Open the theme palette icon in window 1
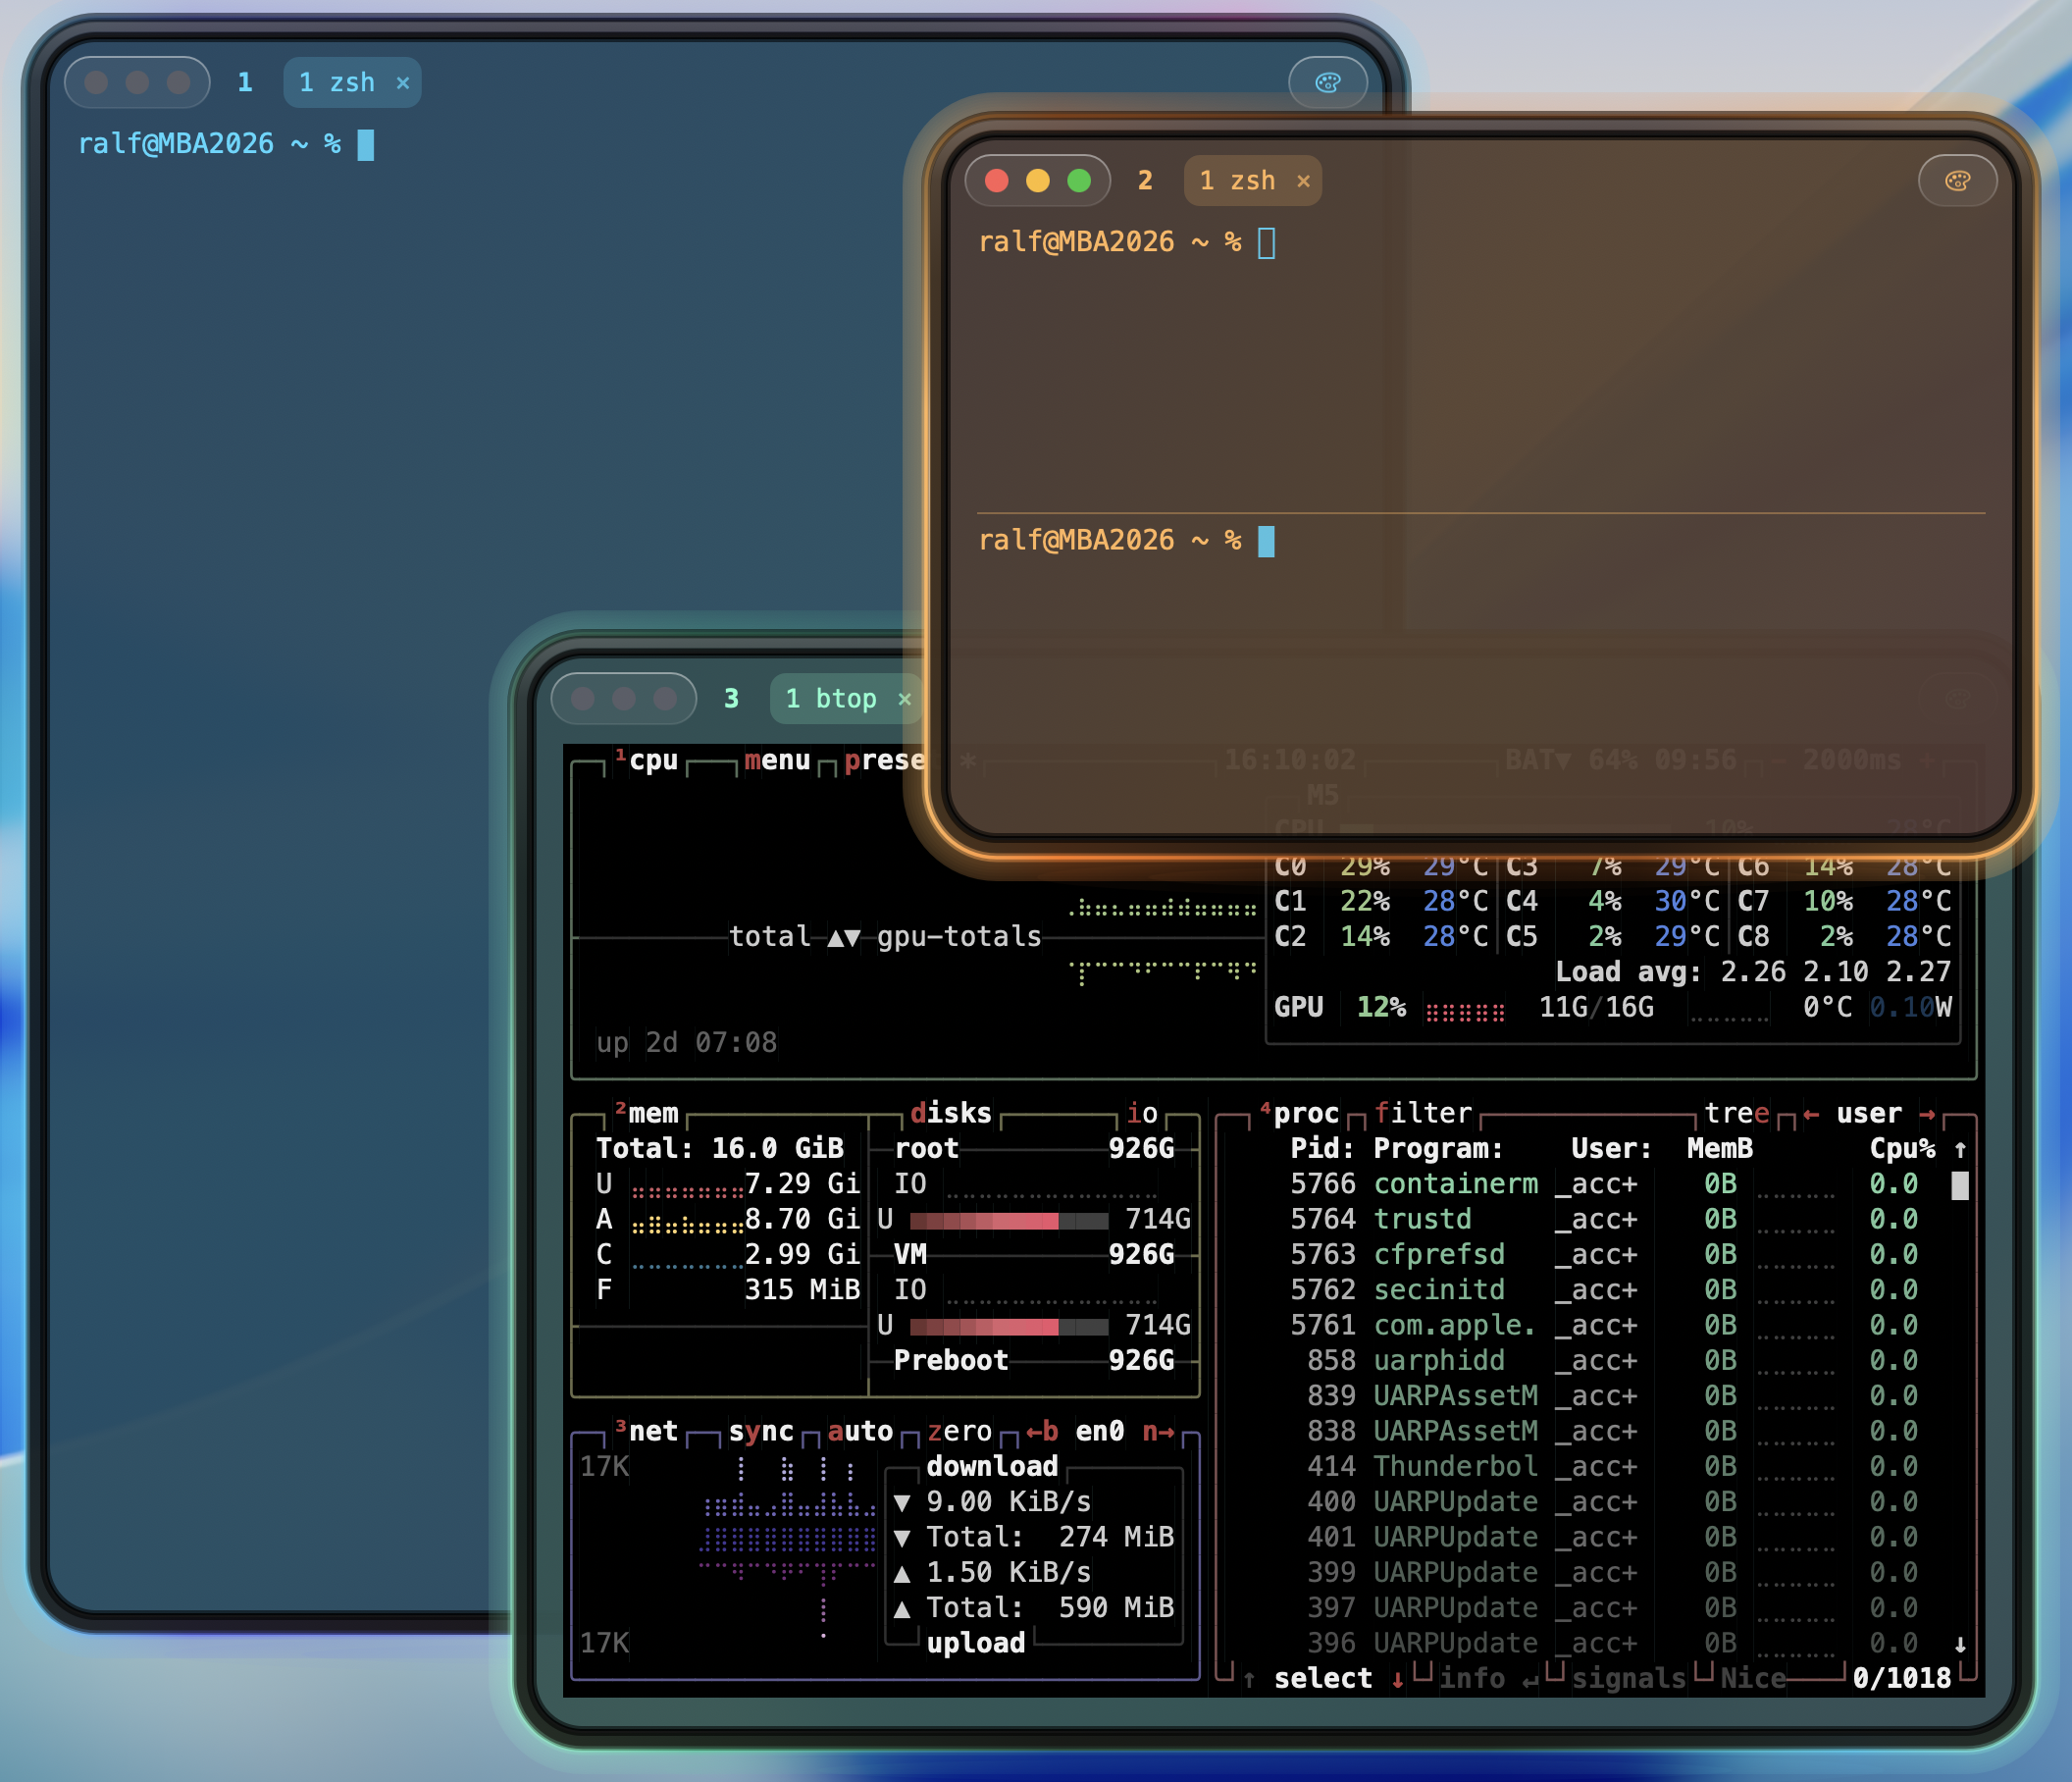This screenshot has height=1782, width=2072. (x=1327, y=82)
